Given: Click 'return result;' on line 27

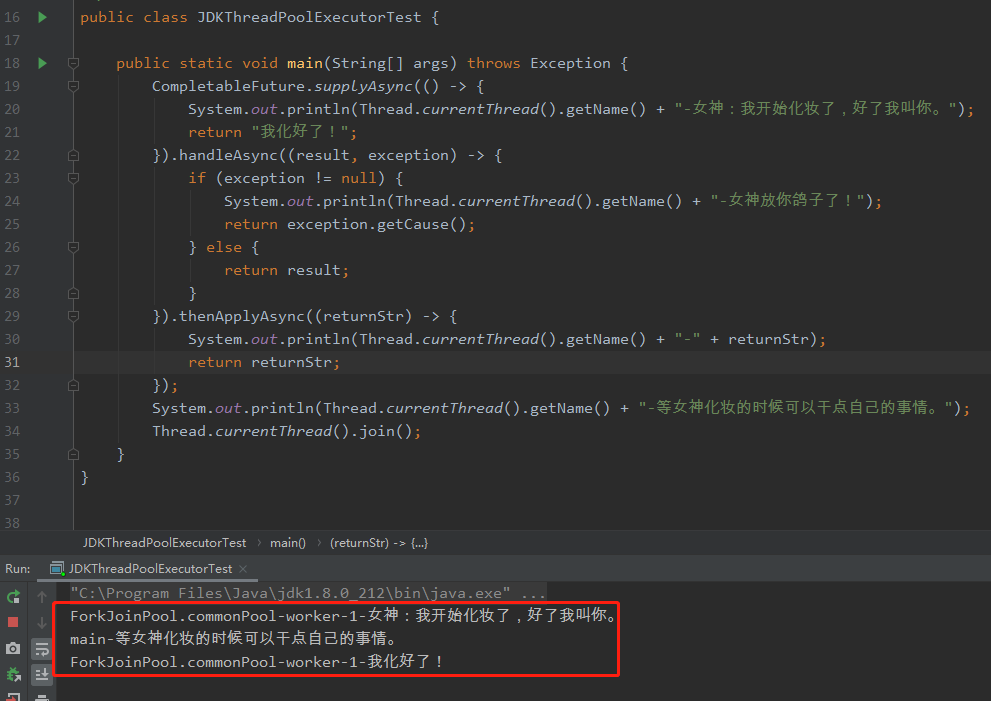Looking at the screenshot, I should [286, 271].
